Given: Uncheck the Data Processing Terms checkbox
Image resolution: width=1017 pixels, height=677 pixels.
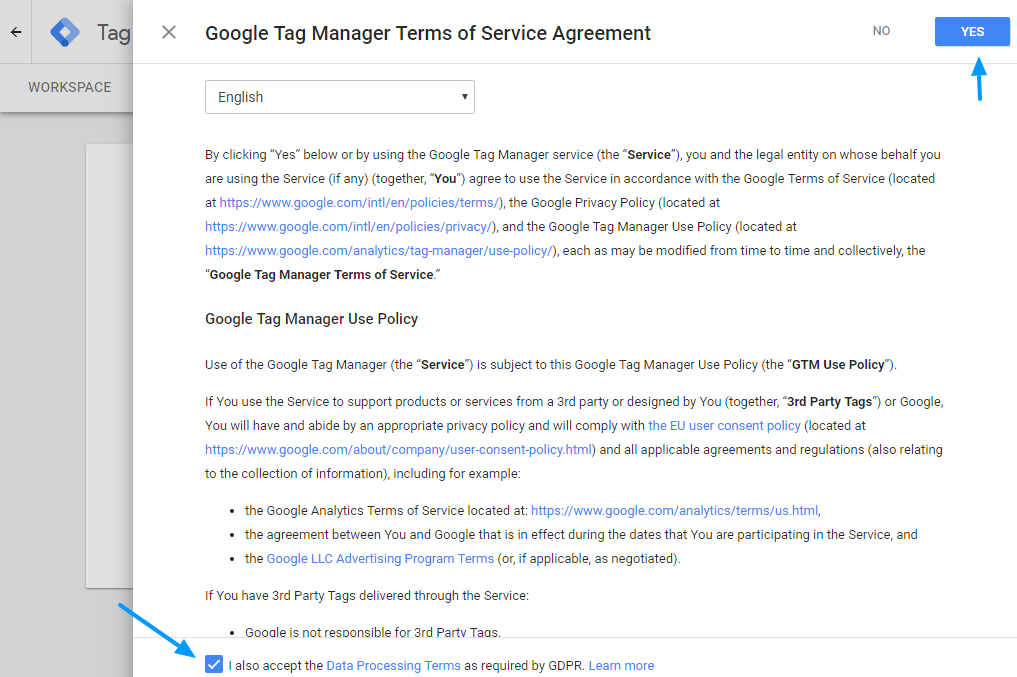Looking at the screenshot, I should coord(213,664).
